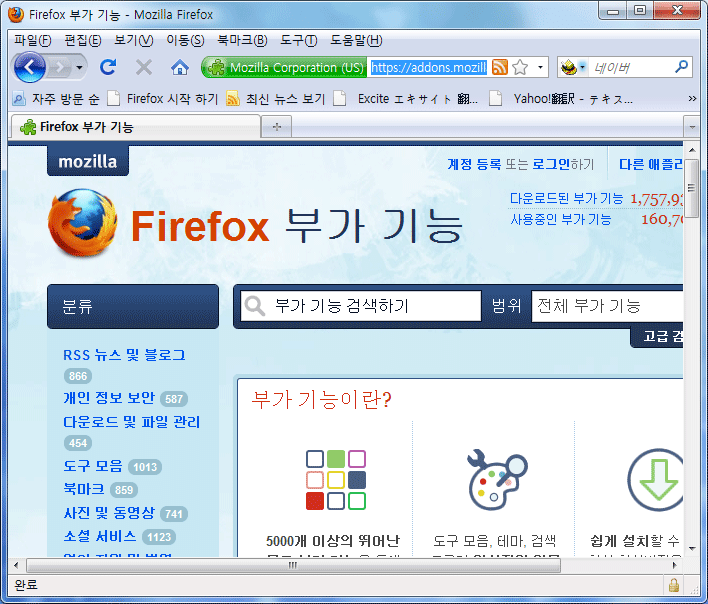The width and height of the screenshot is (708, 604).
Task: Click the search magnifier in page search box
Action: point(255,306)
